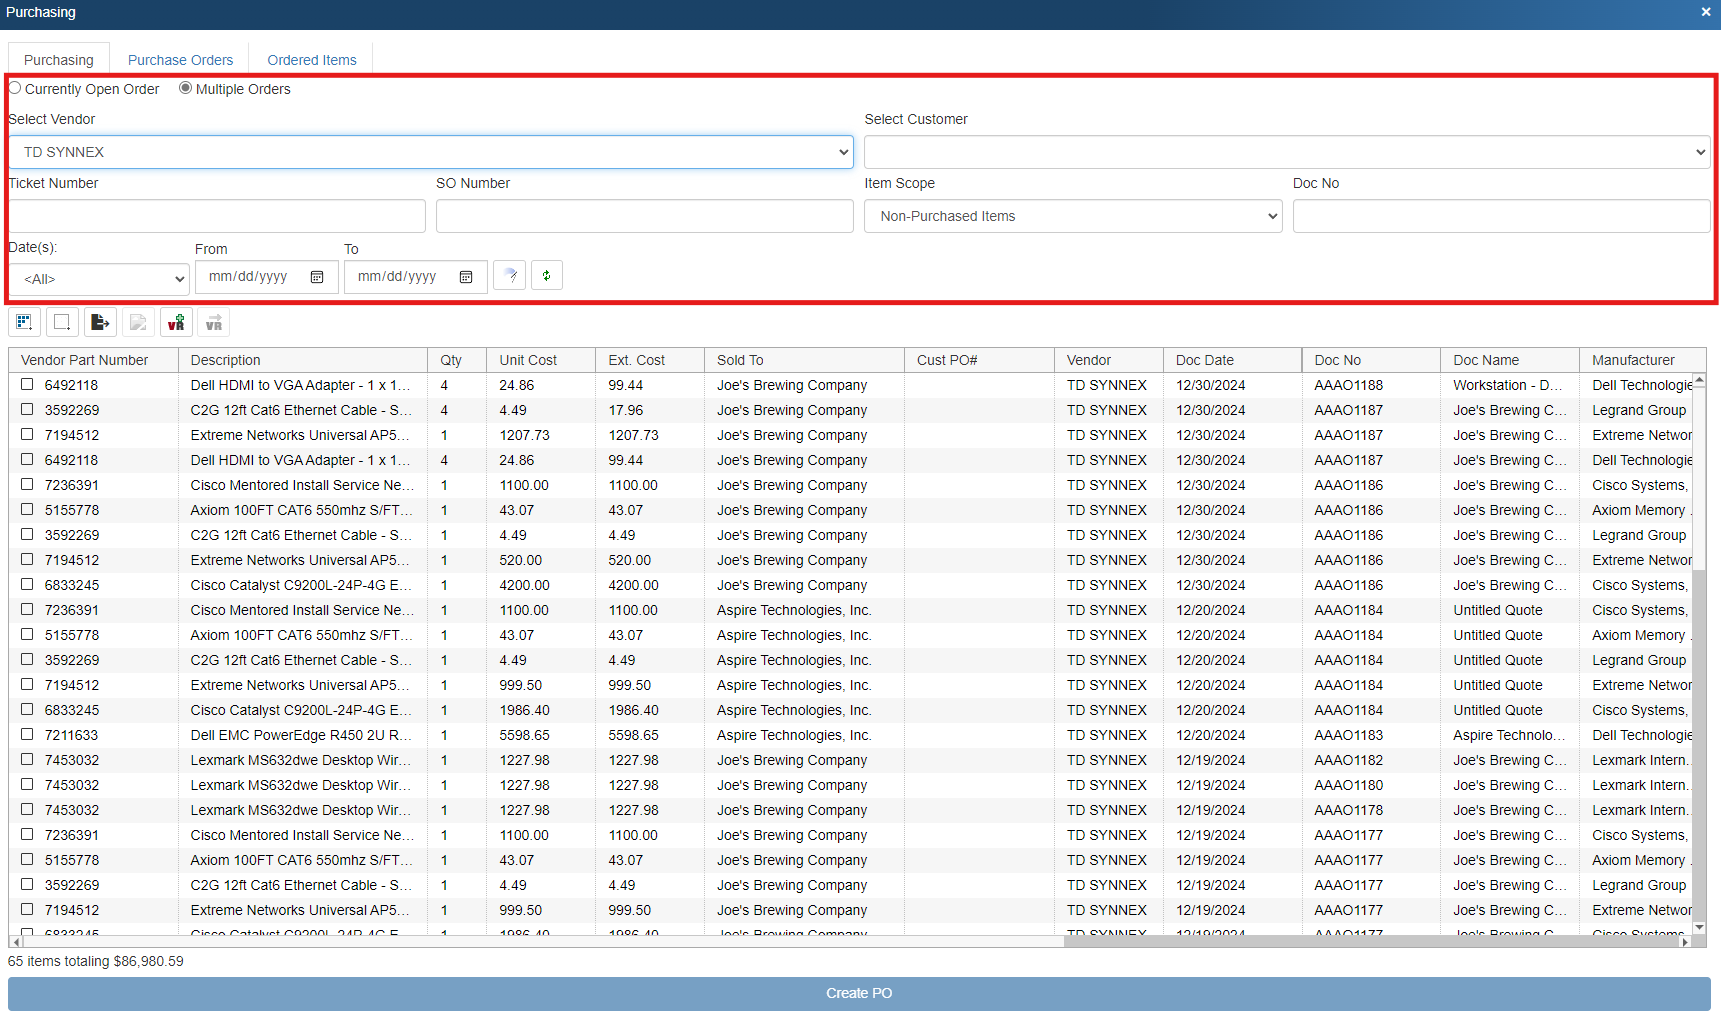Open the From date calendar picker
1721x1020 pixels.
(317, 277)
